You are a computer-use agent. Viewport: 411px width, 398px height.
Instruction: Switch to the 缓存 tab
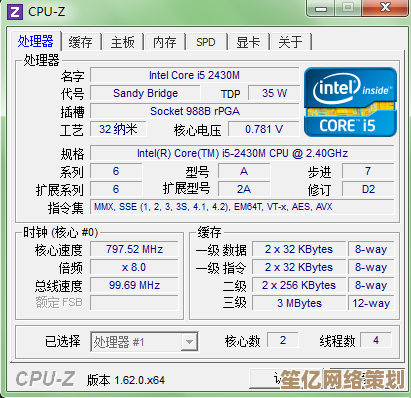tap(80, 42)
